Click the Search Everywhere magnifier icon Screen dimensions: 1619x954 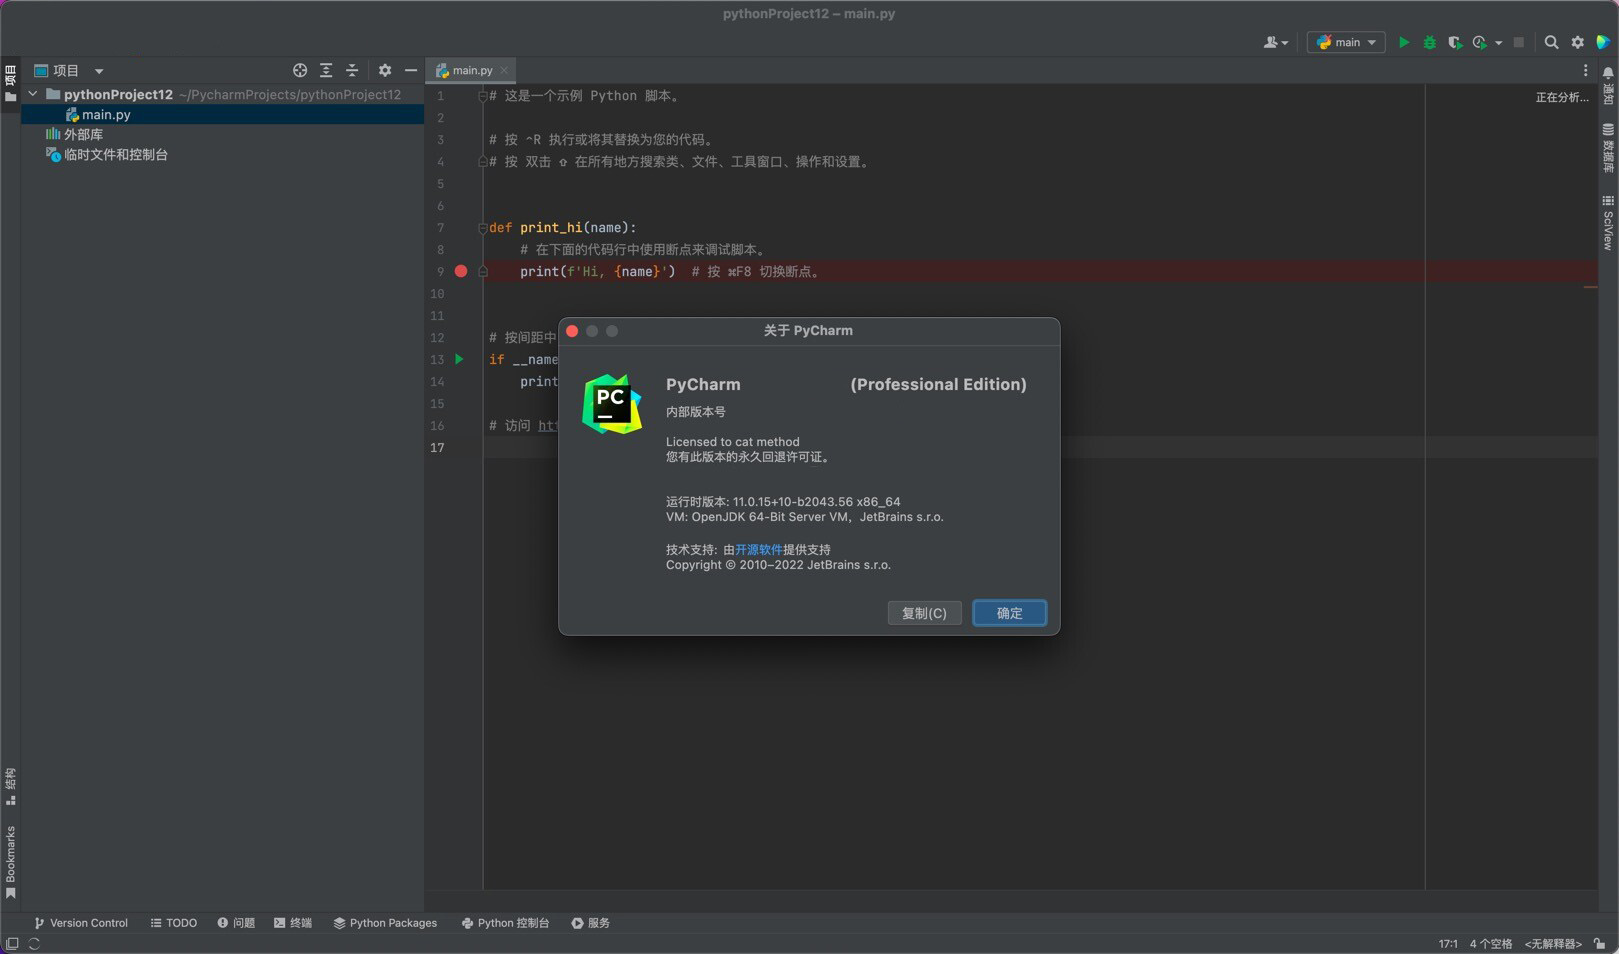click(1551, 42)
